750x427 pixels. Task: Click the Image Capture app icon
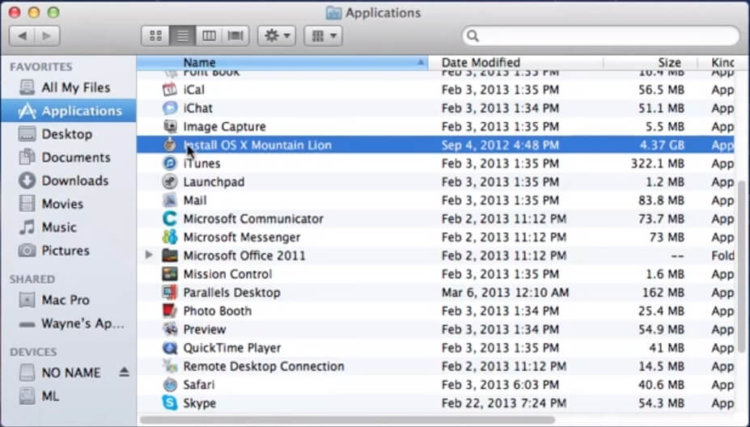coord(170,127)
